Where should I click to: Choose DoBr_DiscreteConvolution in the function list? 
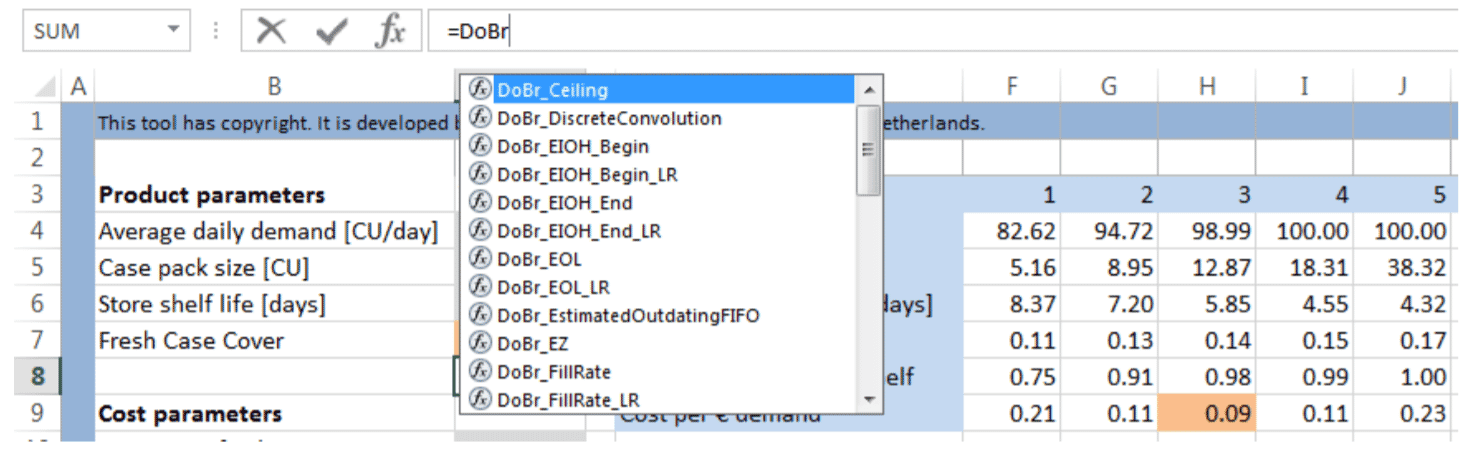[x=660, y=118]
